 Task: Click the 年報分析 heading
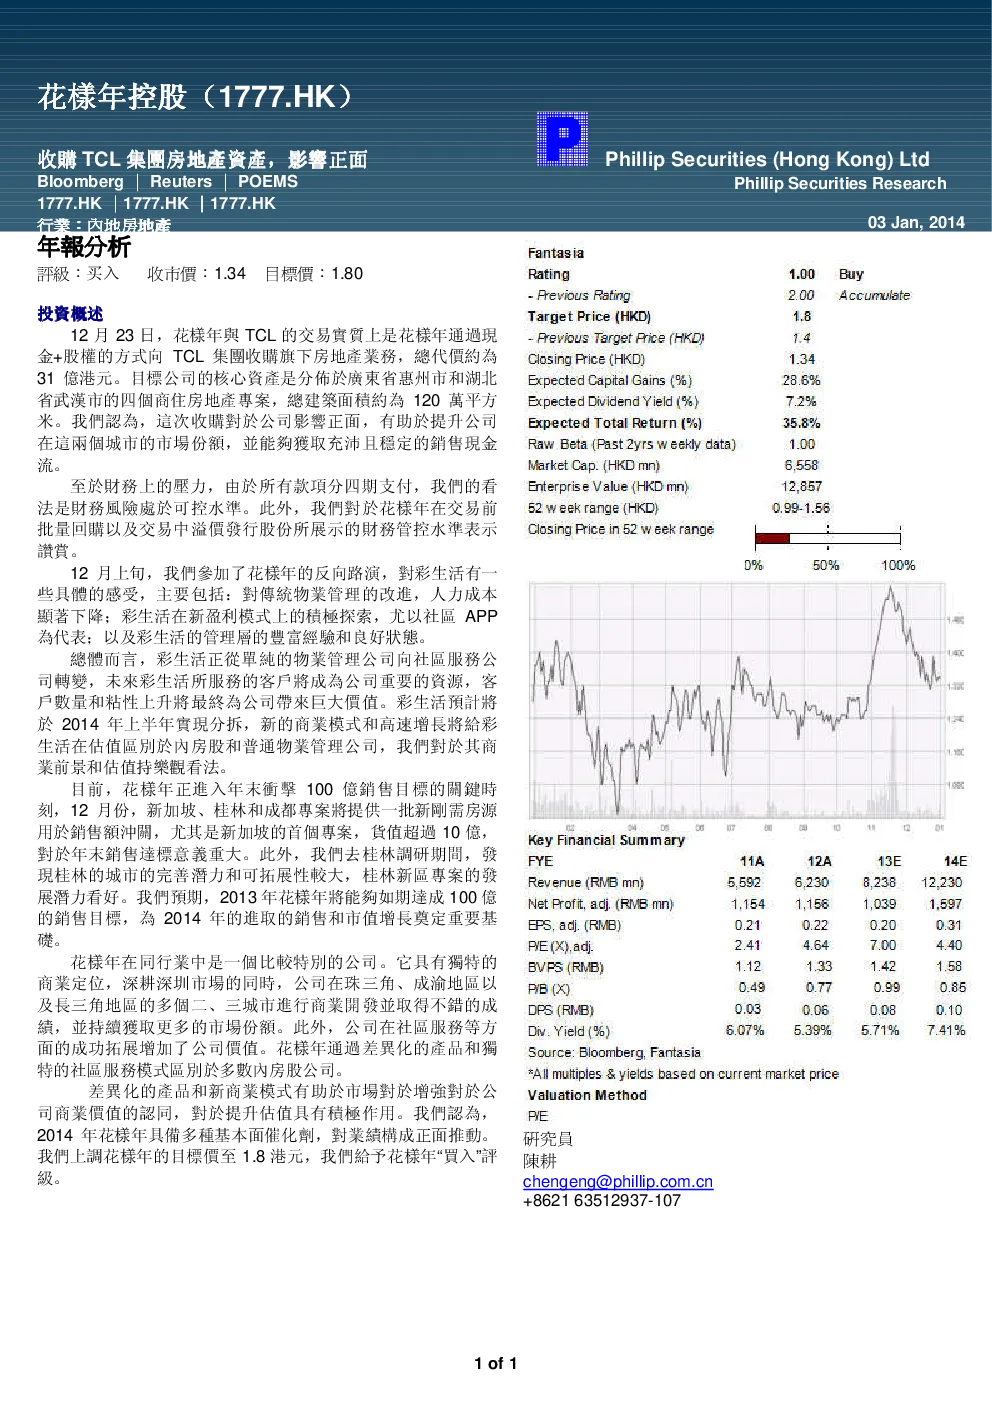(84, 246)
